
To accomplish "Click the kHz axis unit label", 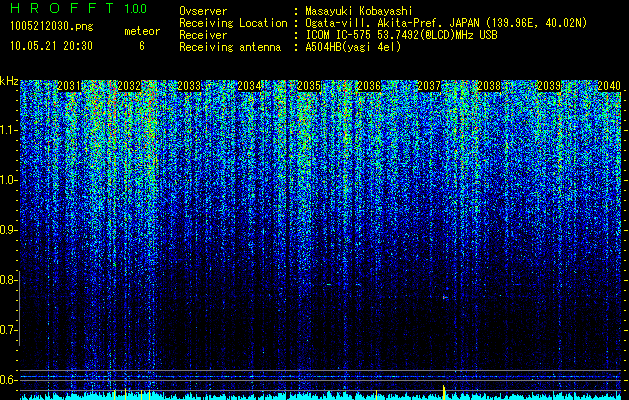I will [9, 81].
